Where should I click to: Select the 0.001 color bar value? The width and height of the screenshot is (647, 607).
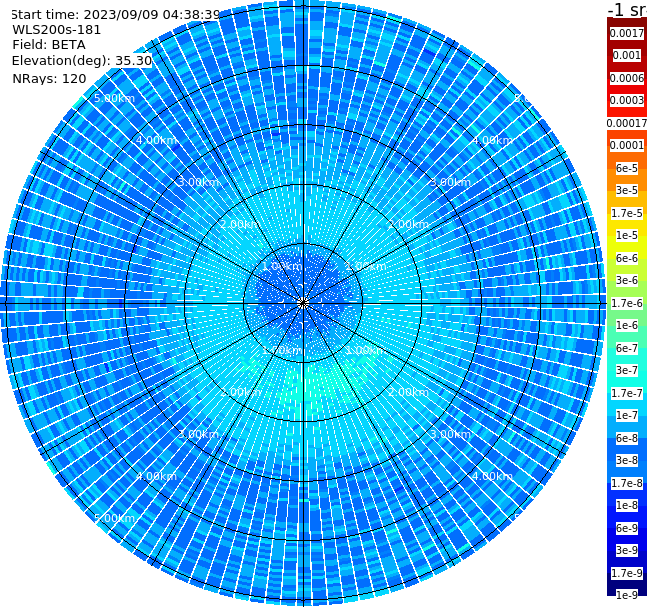[627, 55]
